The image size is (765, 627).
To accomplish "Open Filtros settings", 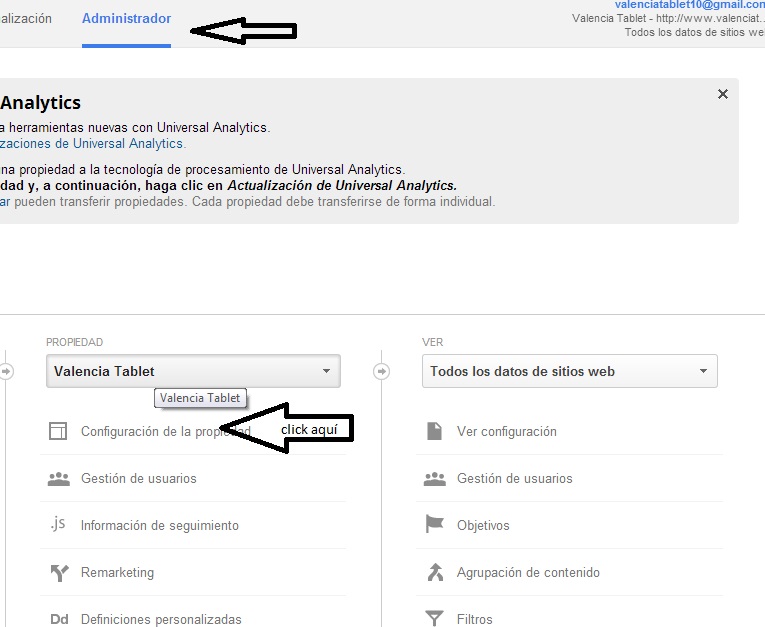I will point(474,619).
